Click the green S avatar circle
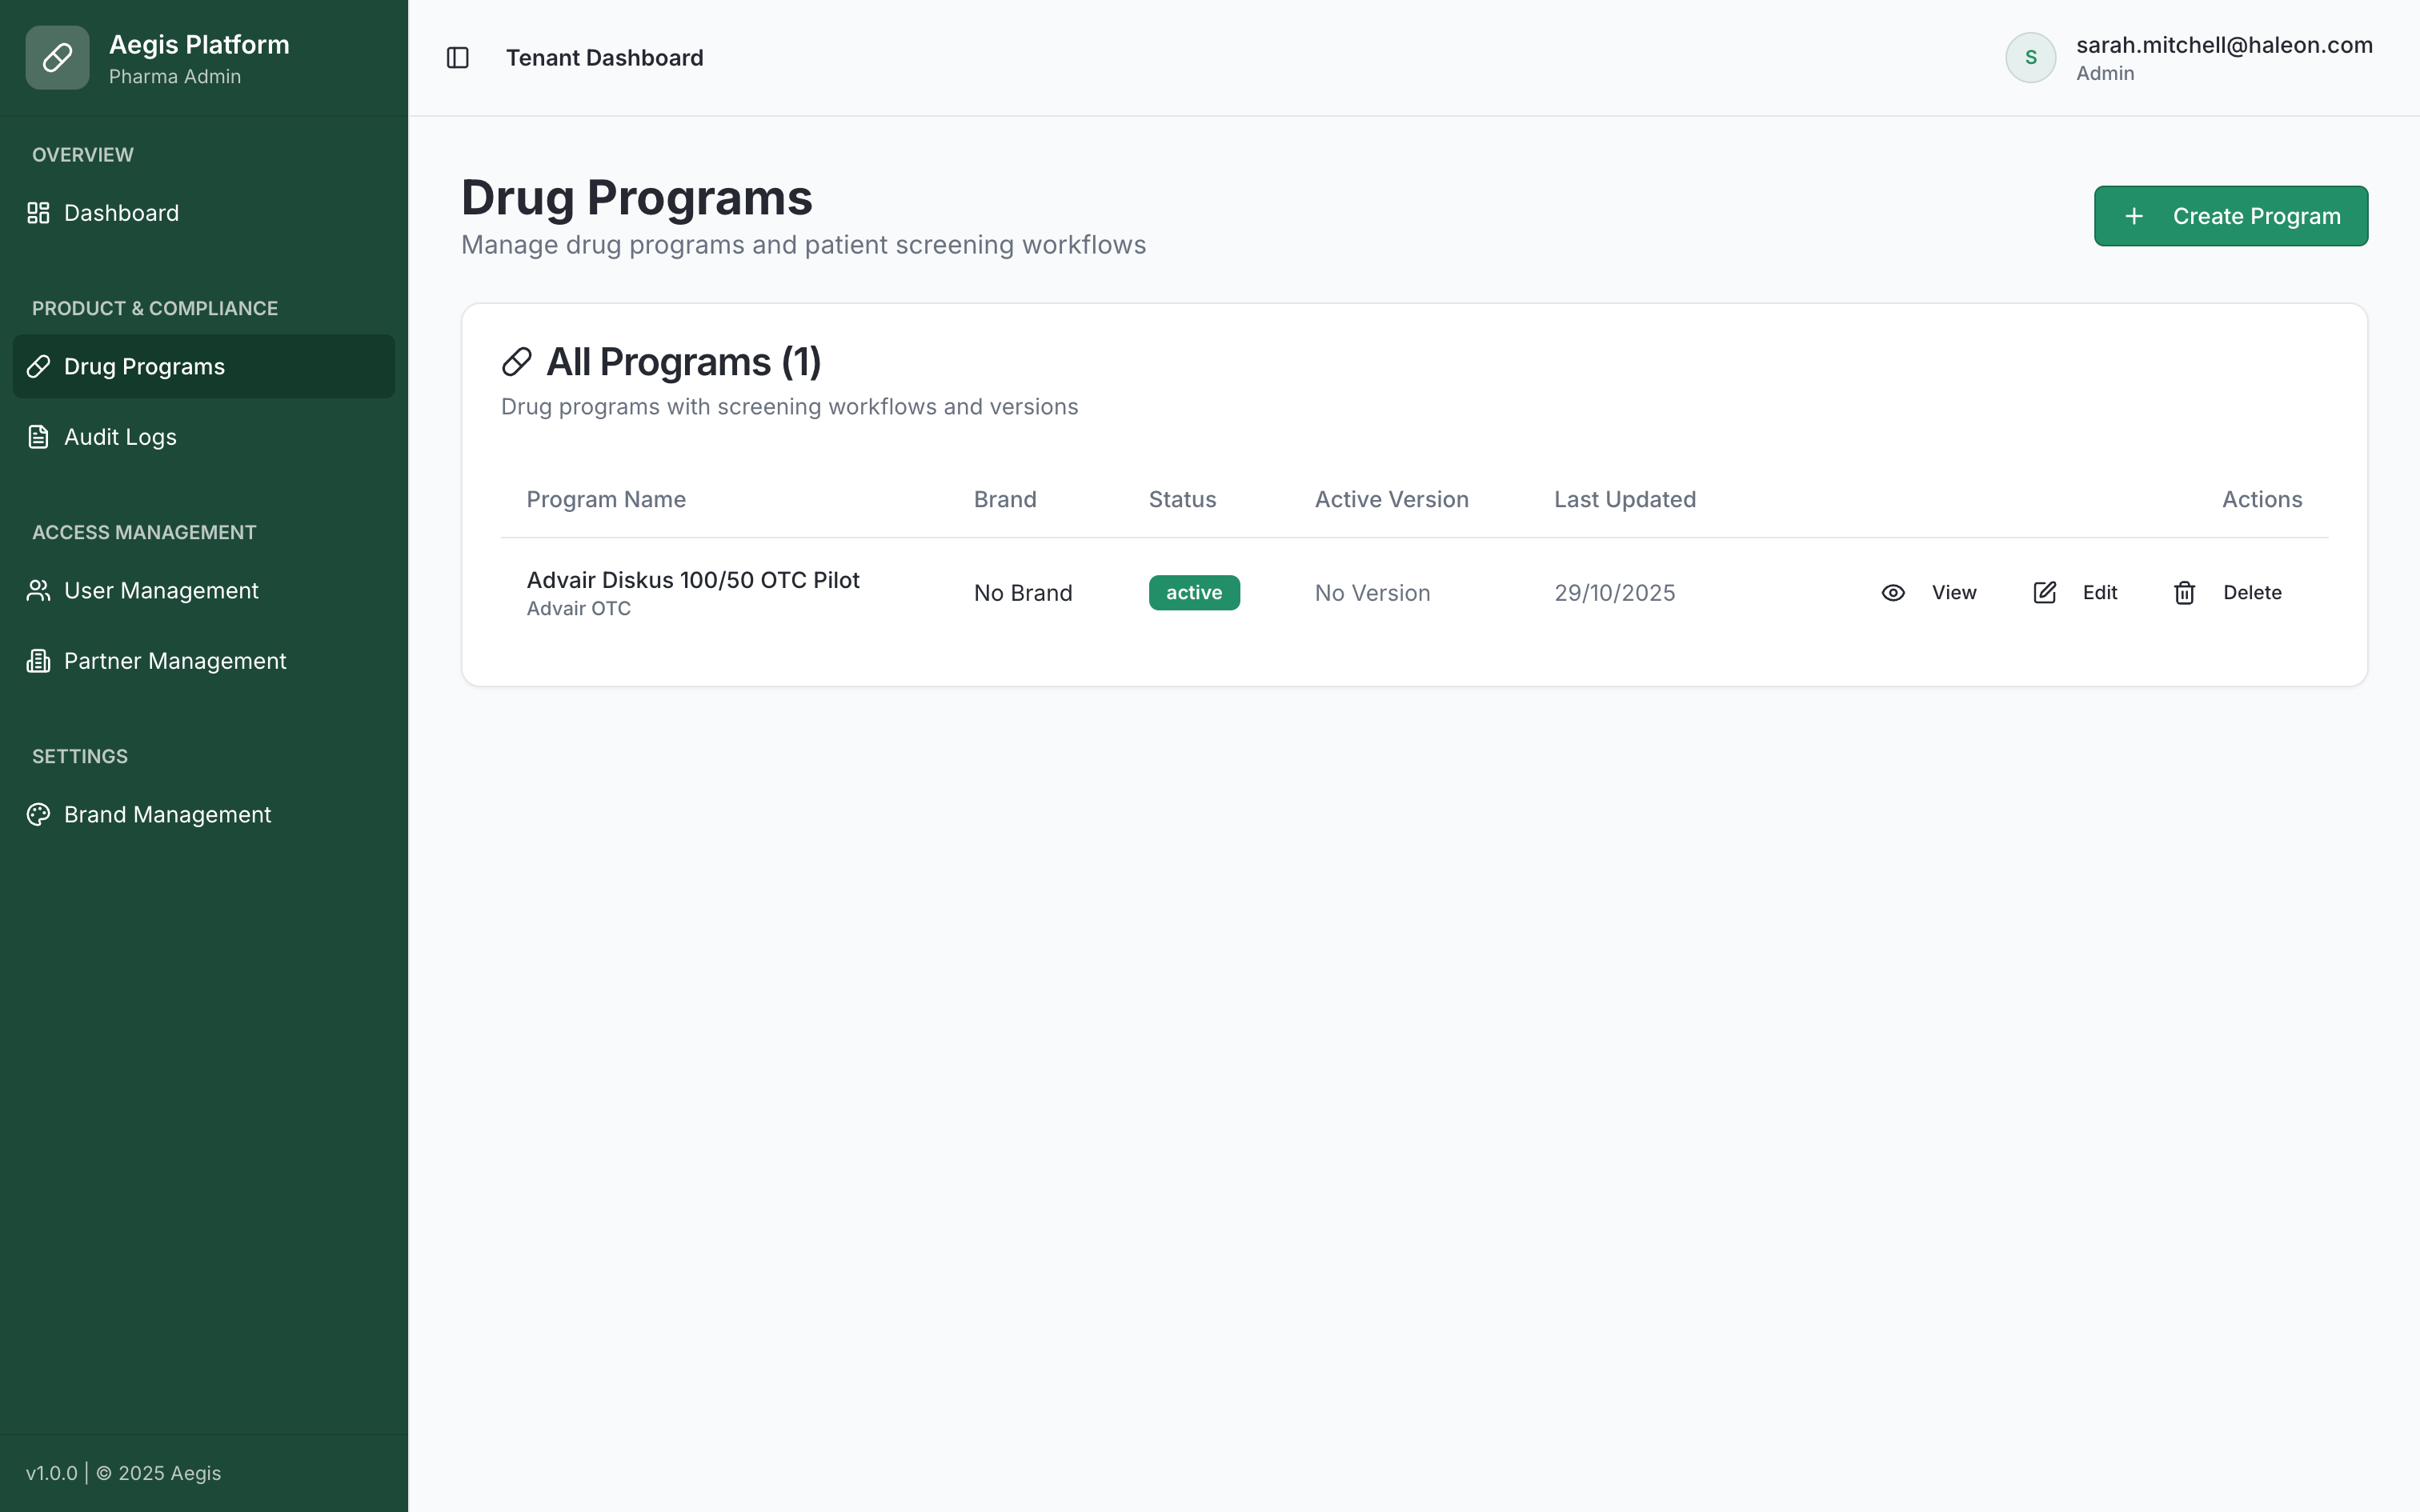This screenshot has height=1512, width=2420. tap(2030, 57)
